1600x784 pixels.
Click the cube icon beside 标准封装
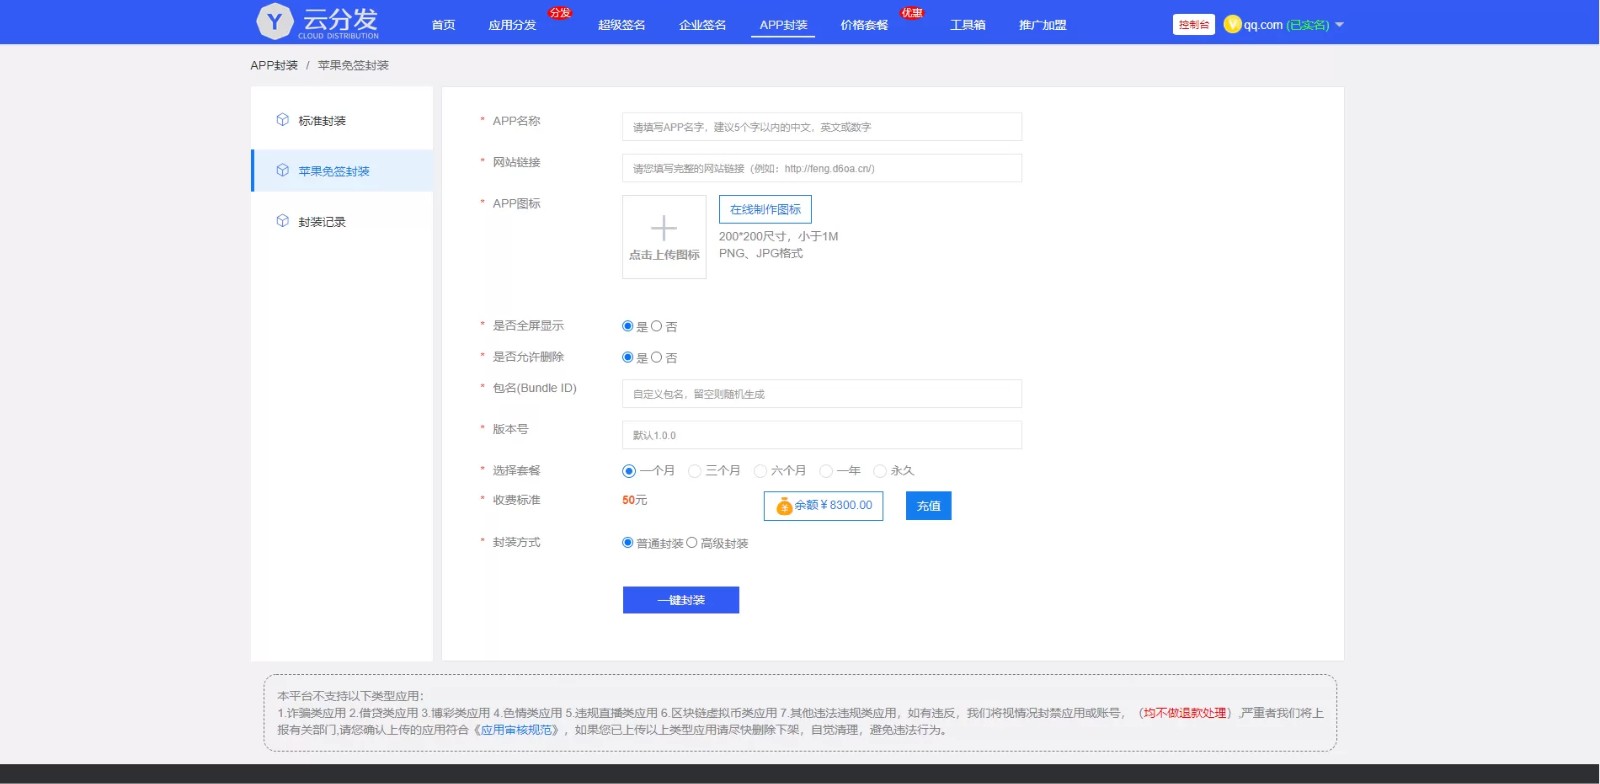[x=283, y=120]
